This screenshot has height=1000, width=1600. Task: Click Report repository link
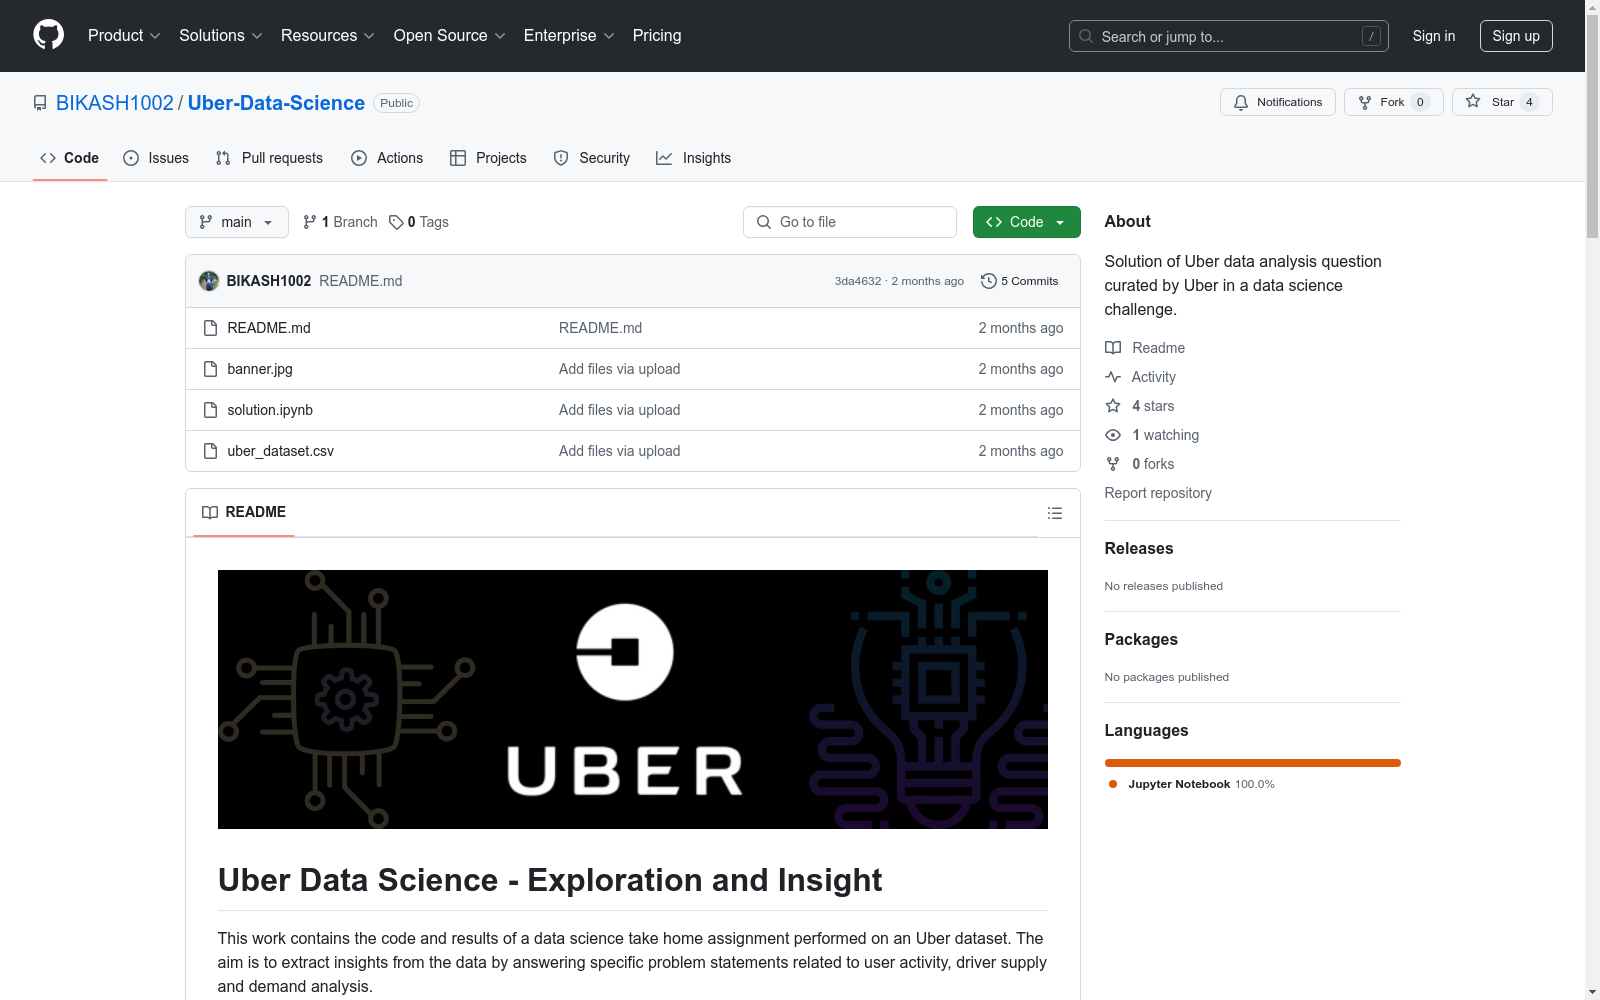coord(1158,493)
